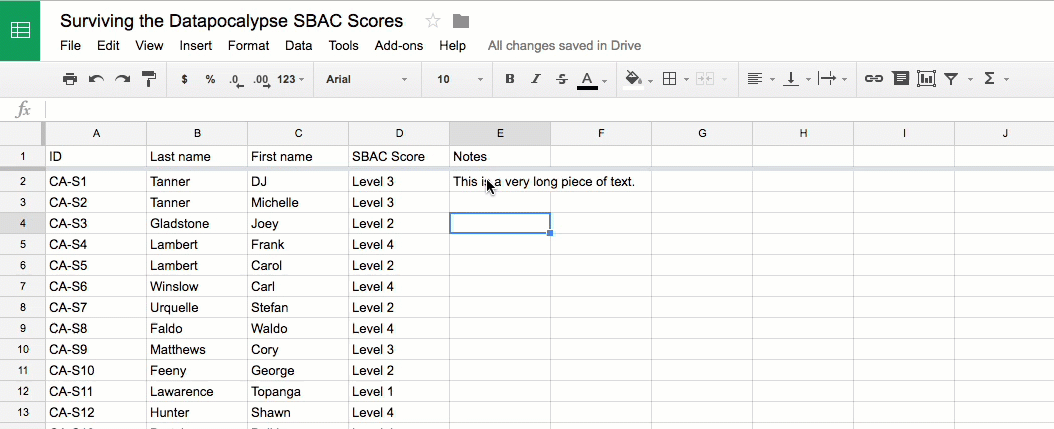Click the Redo arrow
Viewport: 1054px width, 429px height.
(122, 79)
